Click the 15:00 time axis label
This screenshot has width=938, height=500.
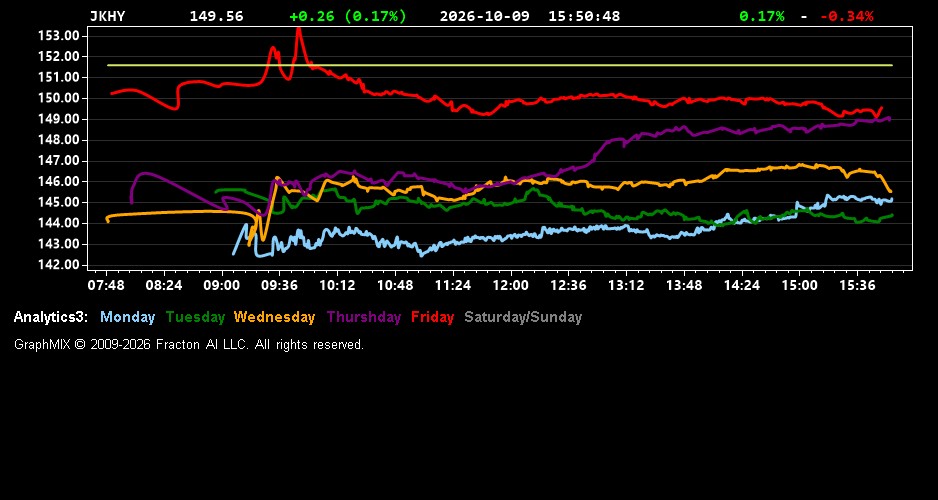(800, 285)
